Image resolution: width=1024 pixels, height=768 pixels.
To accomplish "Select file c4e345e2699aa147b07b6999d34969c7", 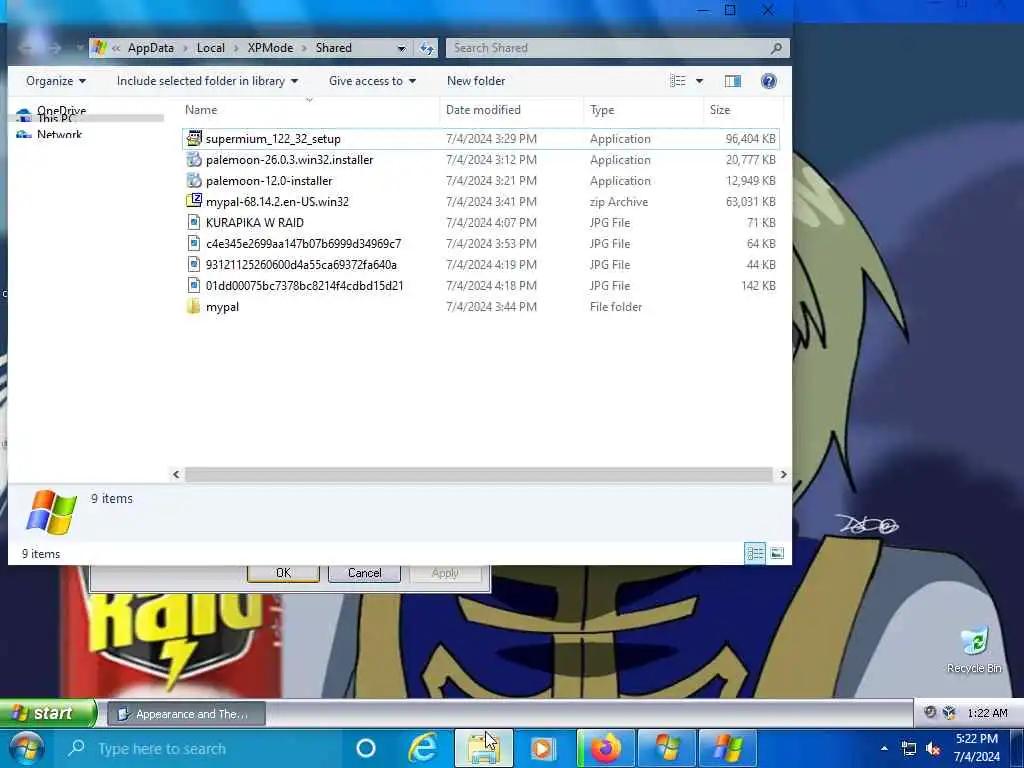I will point(303,244).
